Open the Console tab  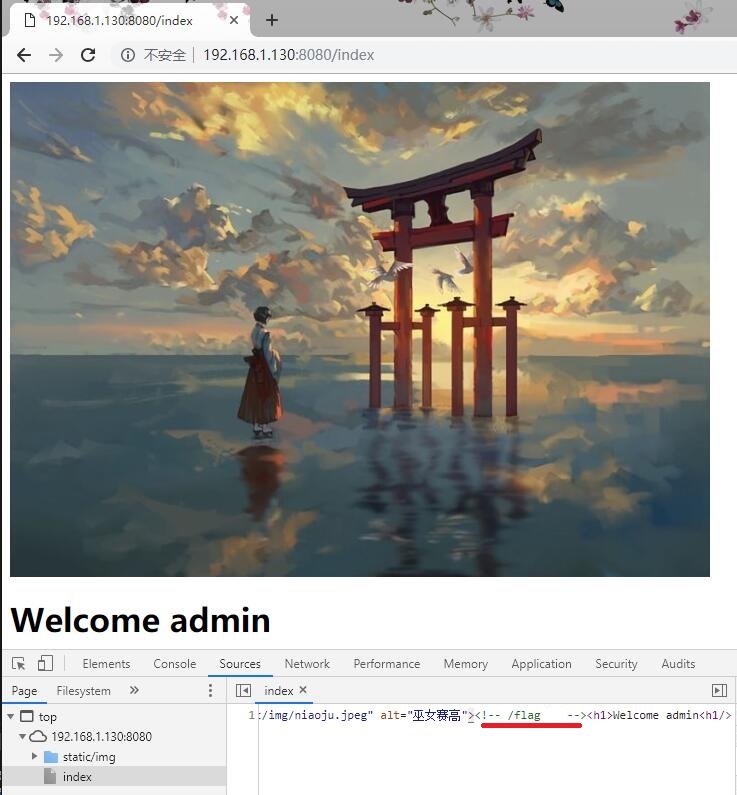click(x=174, y=664)
